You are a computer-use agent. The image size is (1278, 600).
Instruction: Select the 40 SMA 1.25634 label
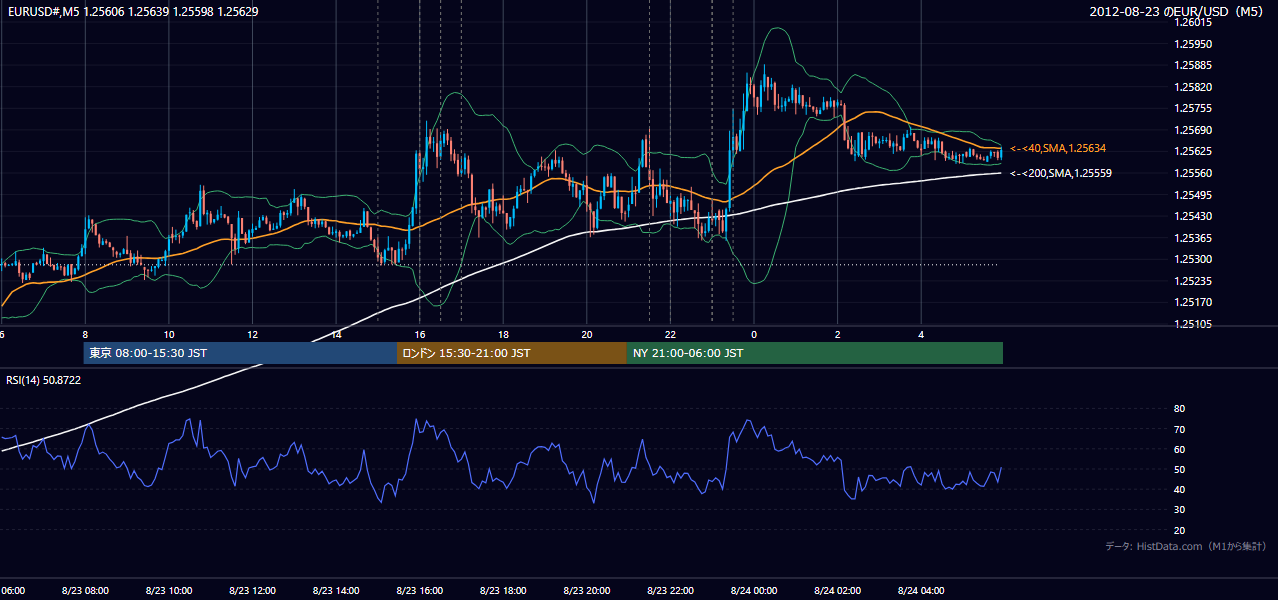(1058, 149)
